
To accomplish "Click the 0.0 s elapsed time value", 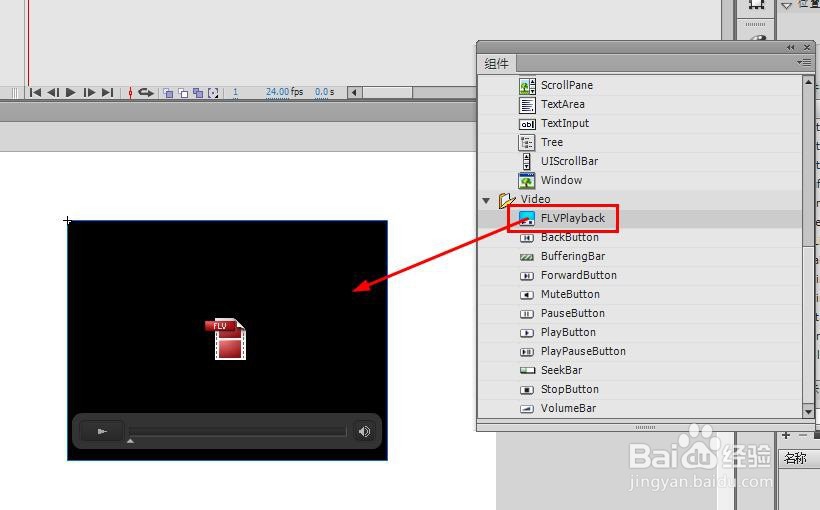I will (x=324, y=92).
